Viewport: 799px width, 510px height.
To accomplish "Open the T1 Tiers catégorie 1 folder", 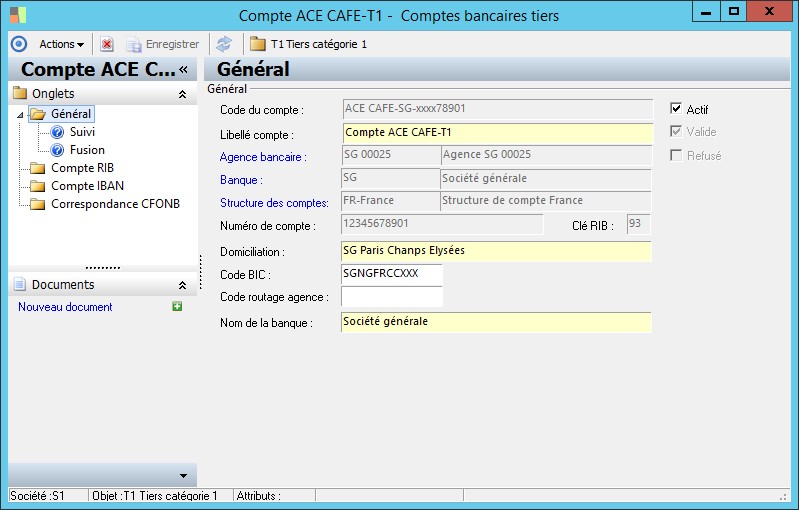I will click(x=308, y=44).
